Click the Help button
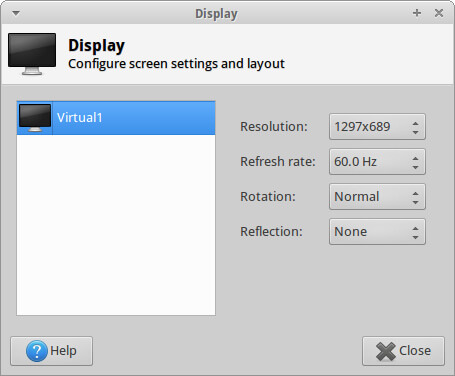 [52, 351]
